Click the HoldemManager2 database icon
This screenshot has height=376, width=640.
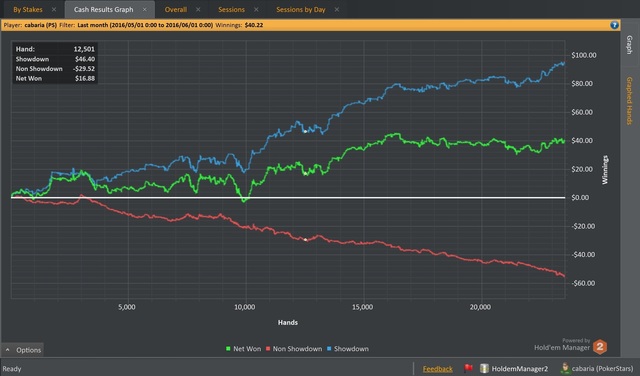(x=484, y=368)
